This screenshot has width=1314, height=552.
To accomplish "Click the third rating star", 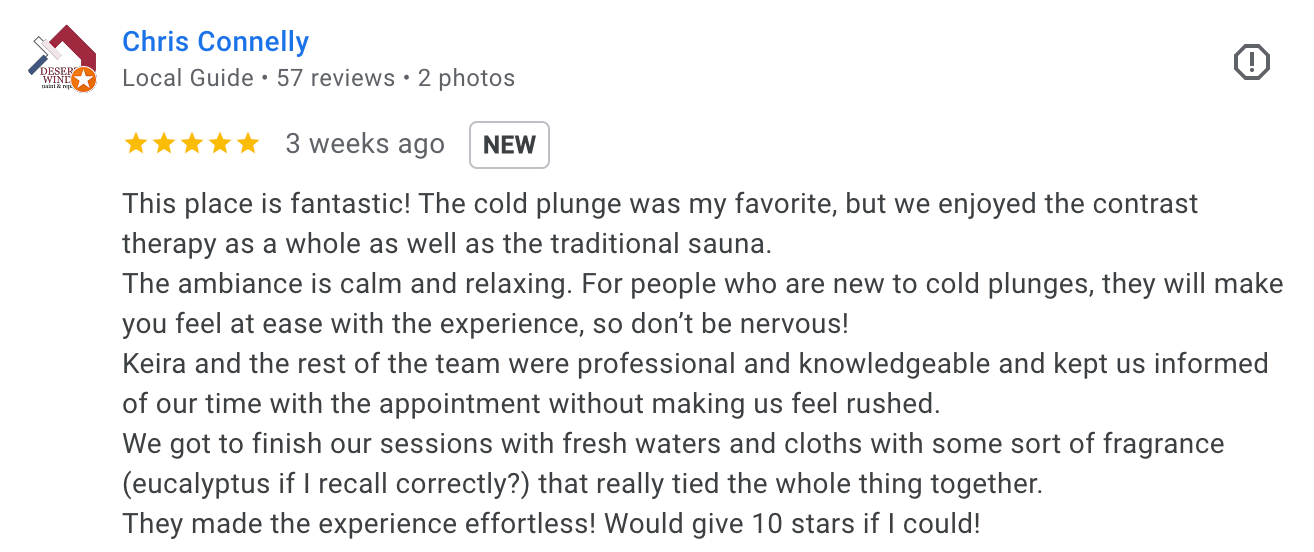I will click(191, 144).
